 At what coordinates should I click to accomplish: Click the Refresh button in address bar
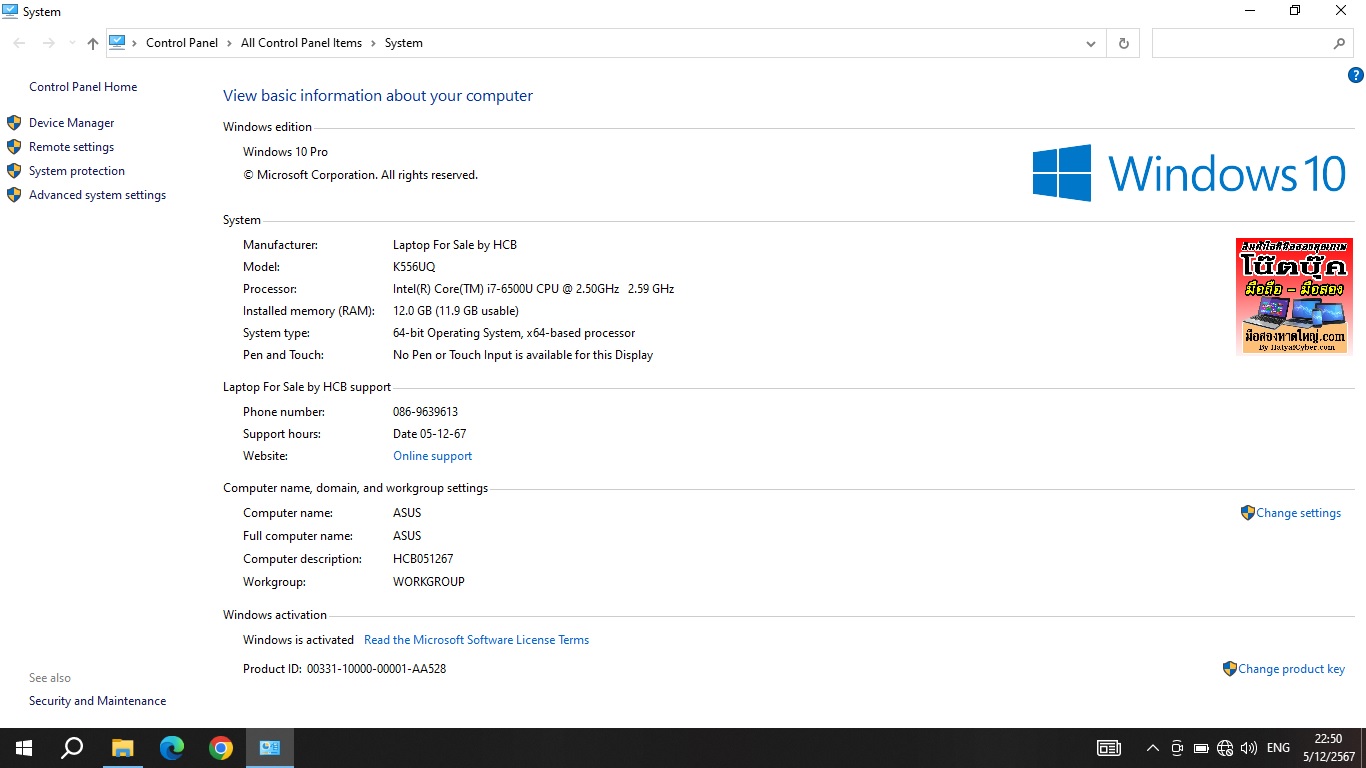(1123, 43)
